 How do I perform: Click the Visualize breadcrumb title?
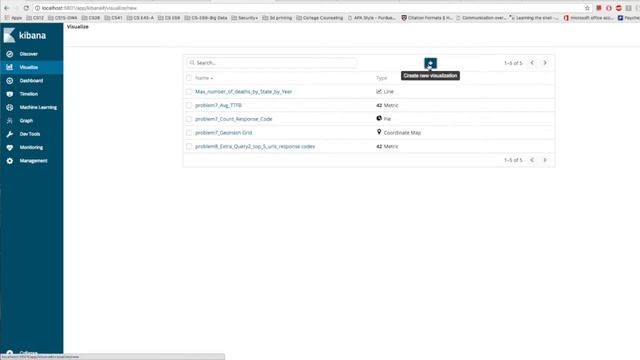(78, 27)
